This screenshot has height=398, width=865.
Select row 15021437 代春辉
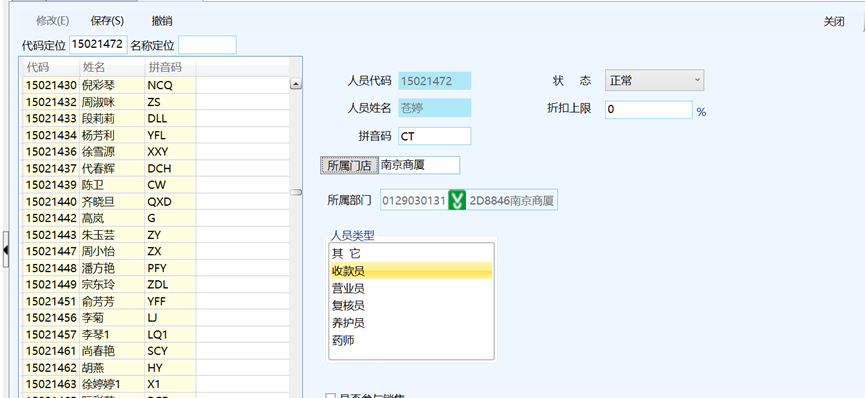click(156, 168)
